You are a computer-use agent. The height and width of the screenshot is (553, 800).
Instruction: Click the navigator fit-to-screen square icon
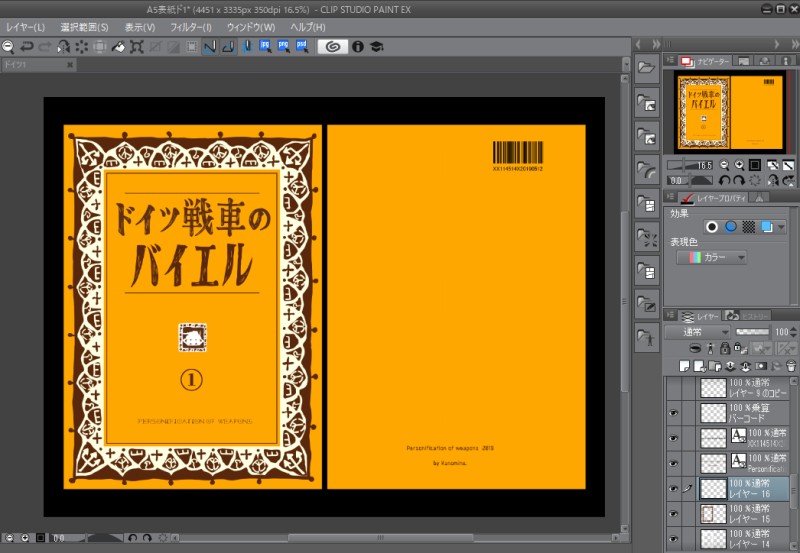[x=755, y=165]
